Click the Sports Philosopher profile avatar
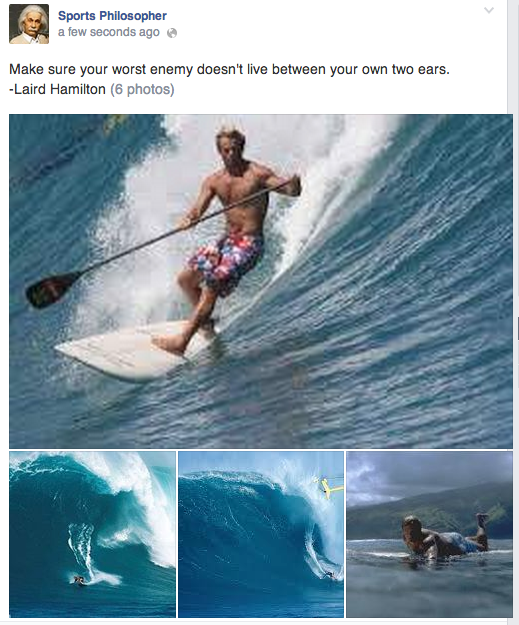The height and width of the screenshot is (625, 519). pos(29,24)
